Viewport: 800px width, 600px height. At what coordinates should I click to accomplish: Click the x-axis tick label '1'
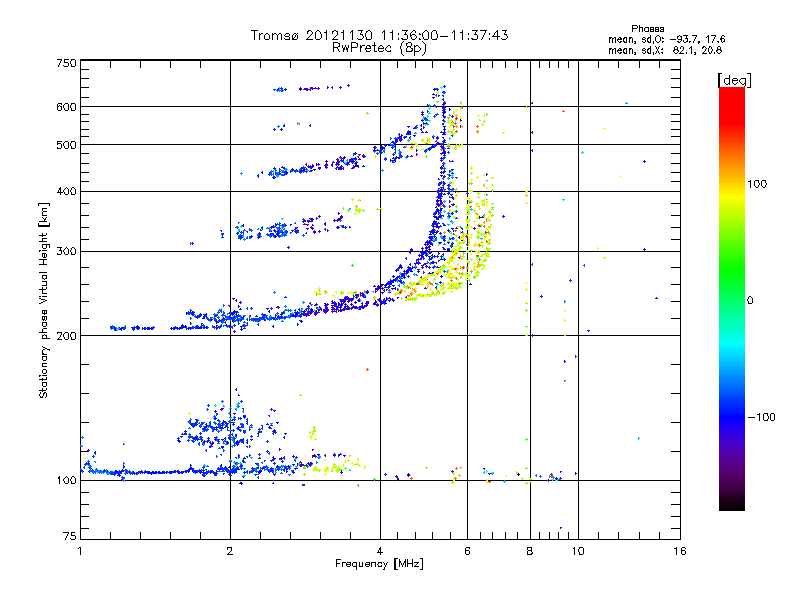80,551
